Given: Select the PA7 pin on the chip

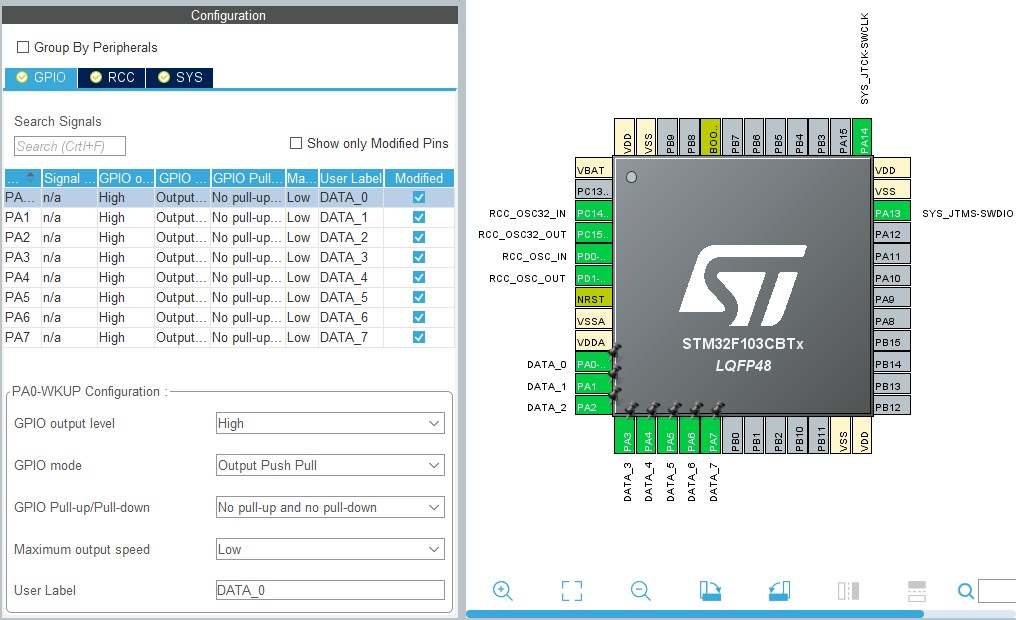Looking at the screenshot, I should click(712, 435).
